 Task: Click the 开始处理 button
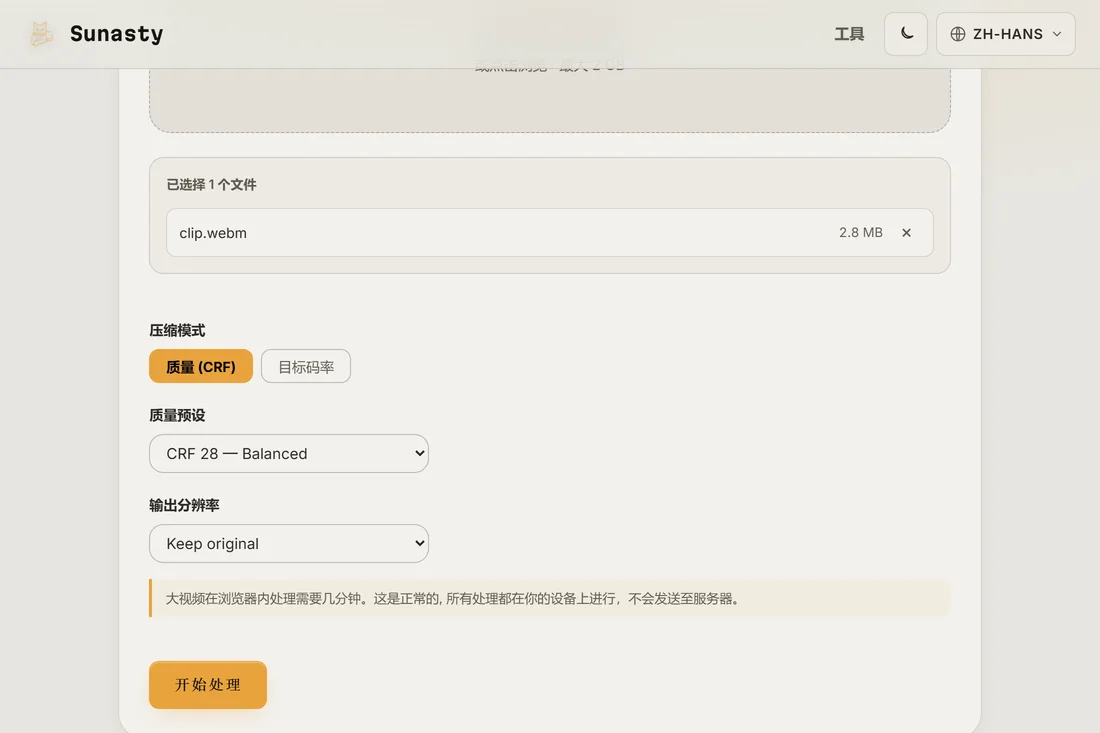[x=208, y=685]
